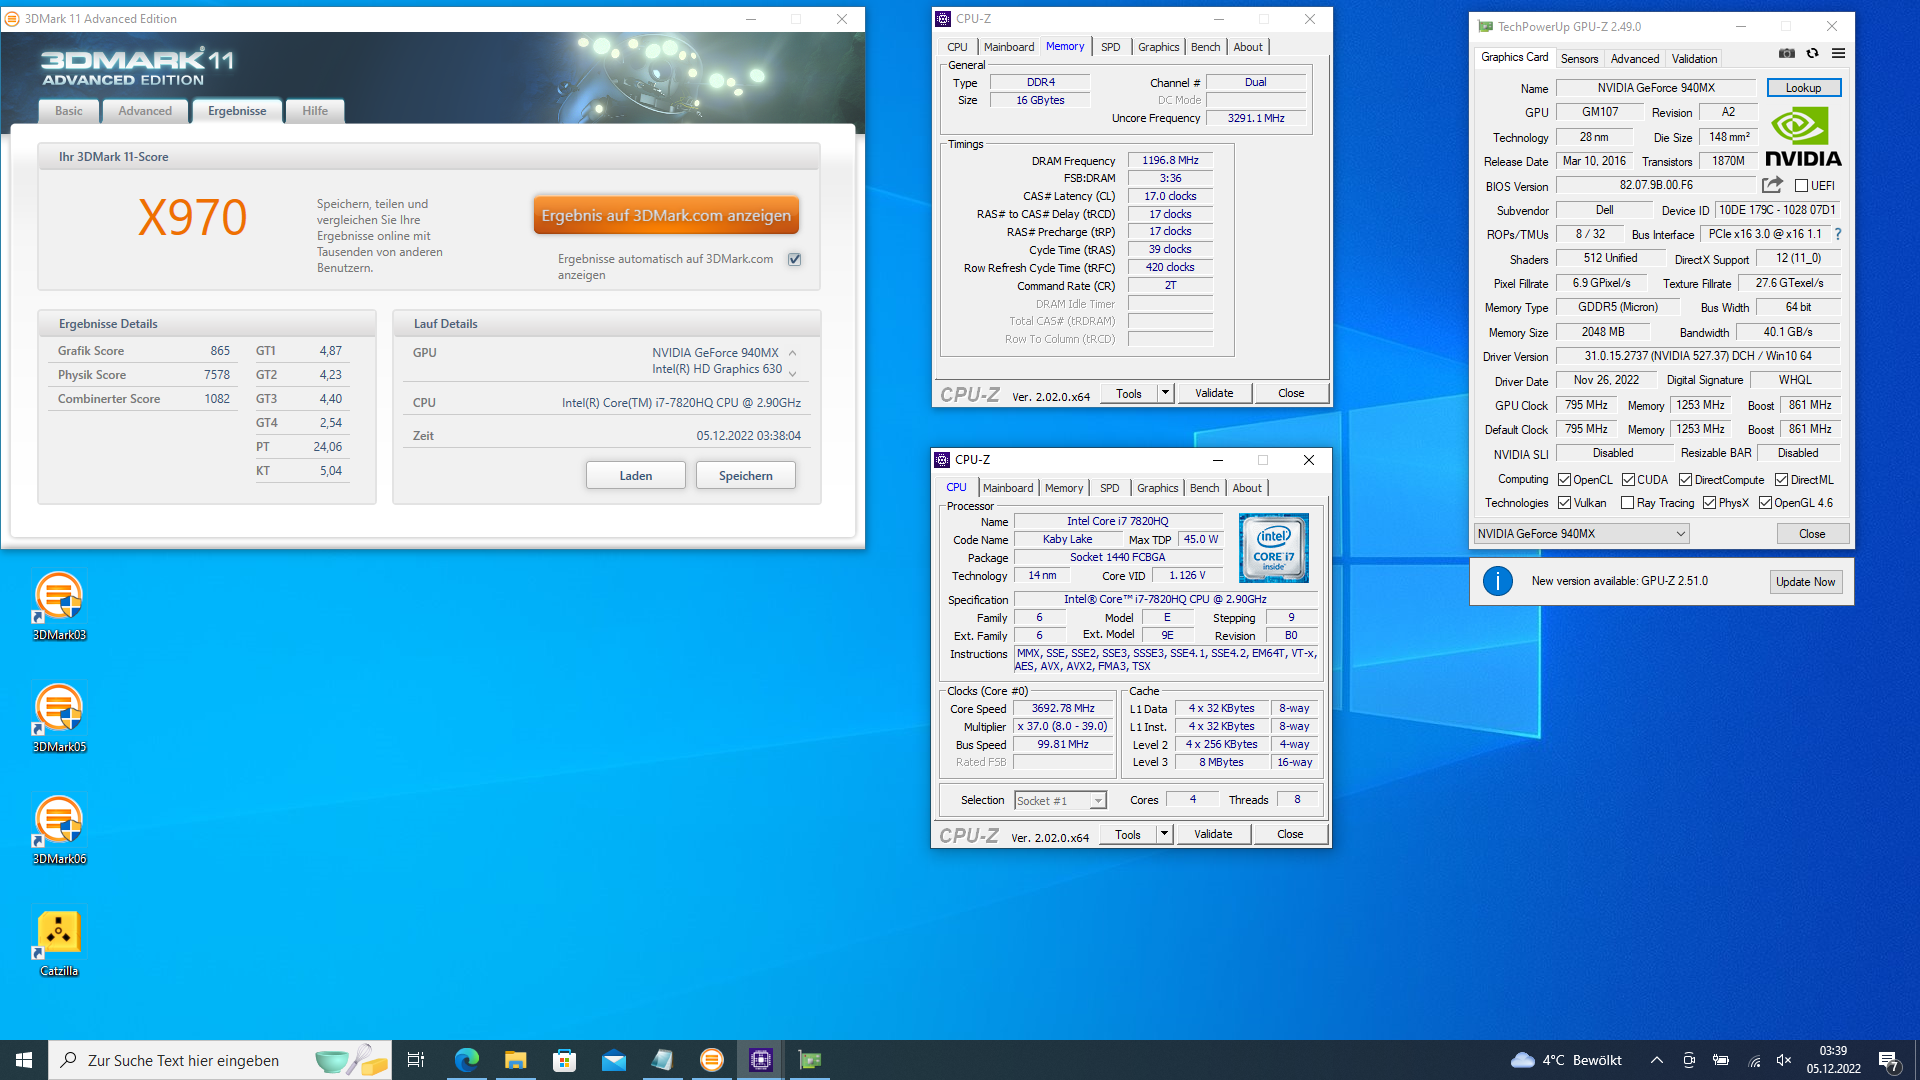Image resolution: width=1920 pixels, height=1080 pixels.
Task: Open the notification center icon
Action: 1889,1060
